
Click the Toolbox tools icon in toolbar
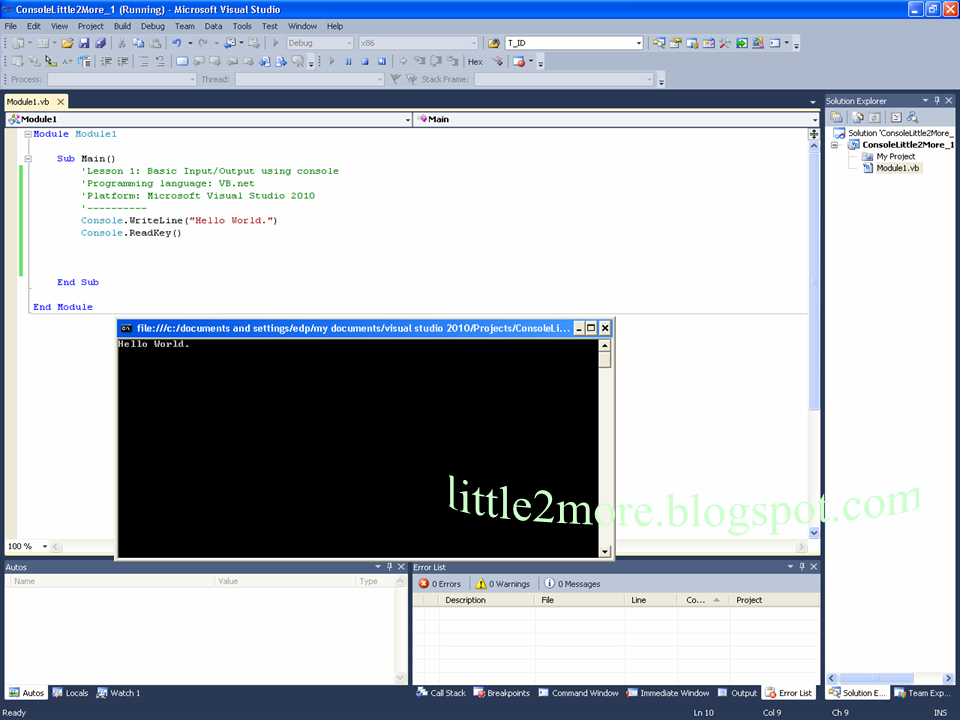pos(725,43)
